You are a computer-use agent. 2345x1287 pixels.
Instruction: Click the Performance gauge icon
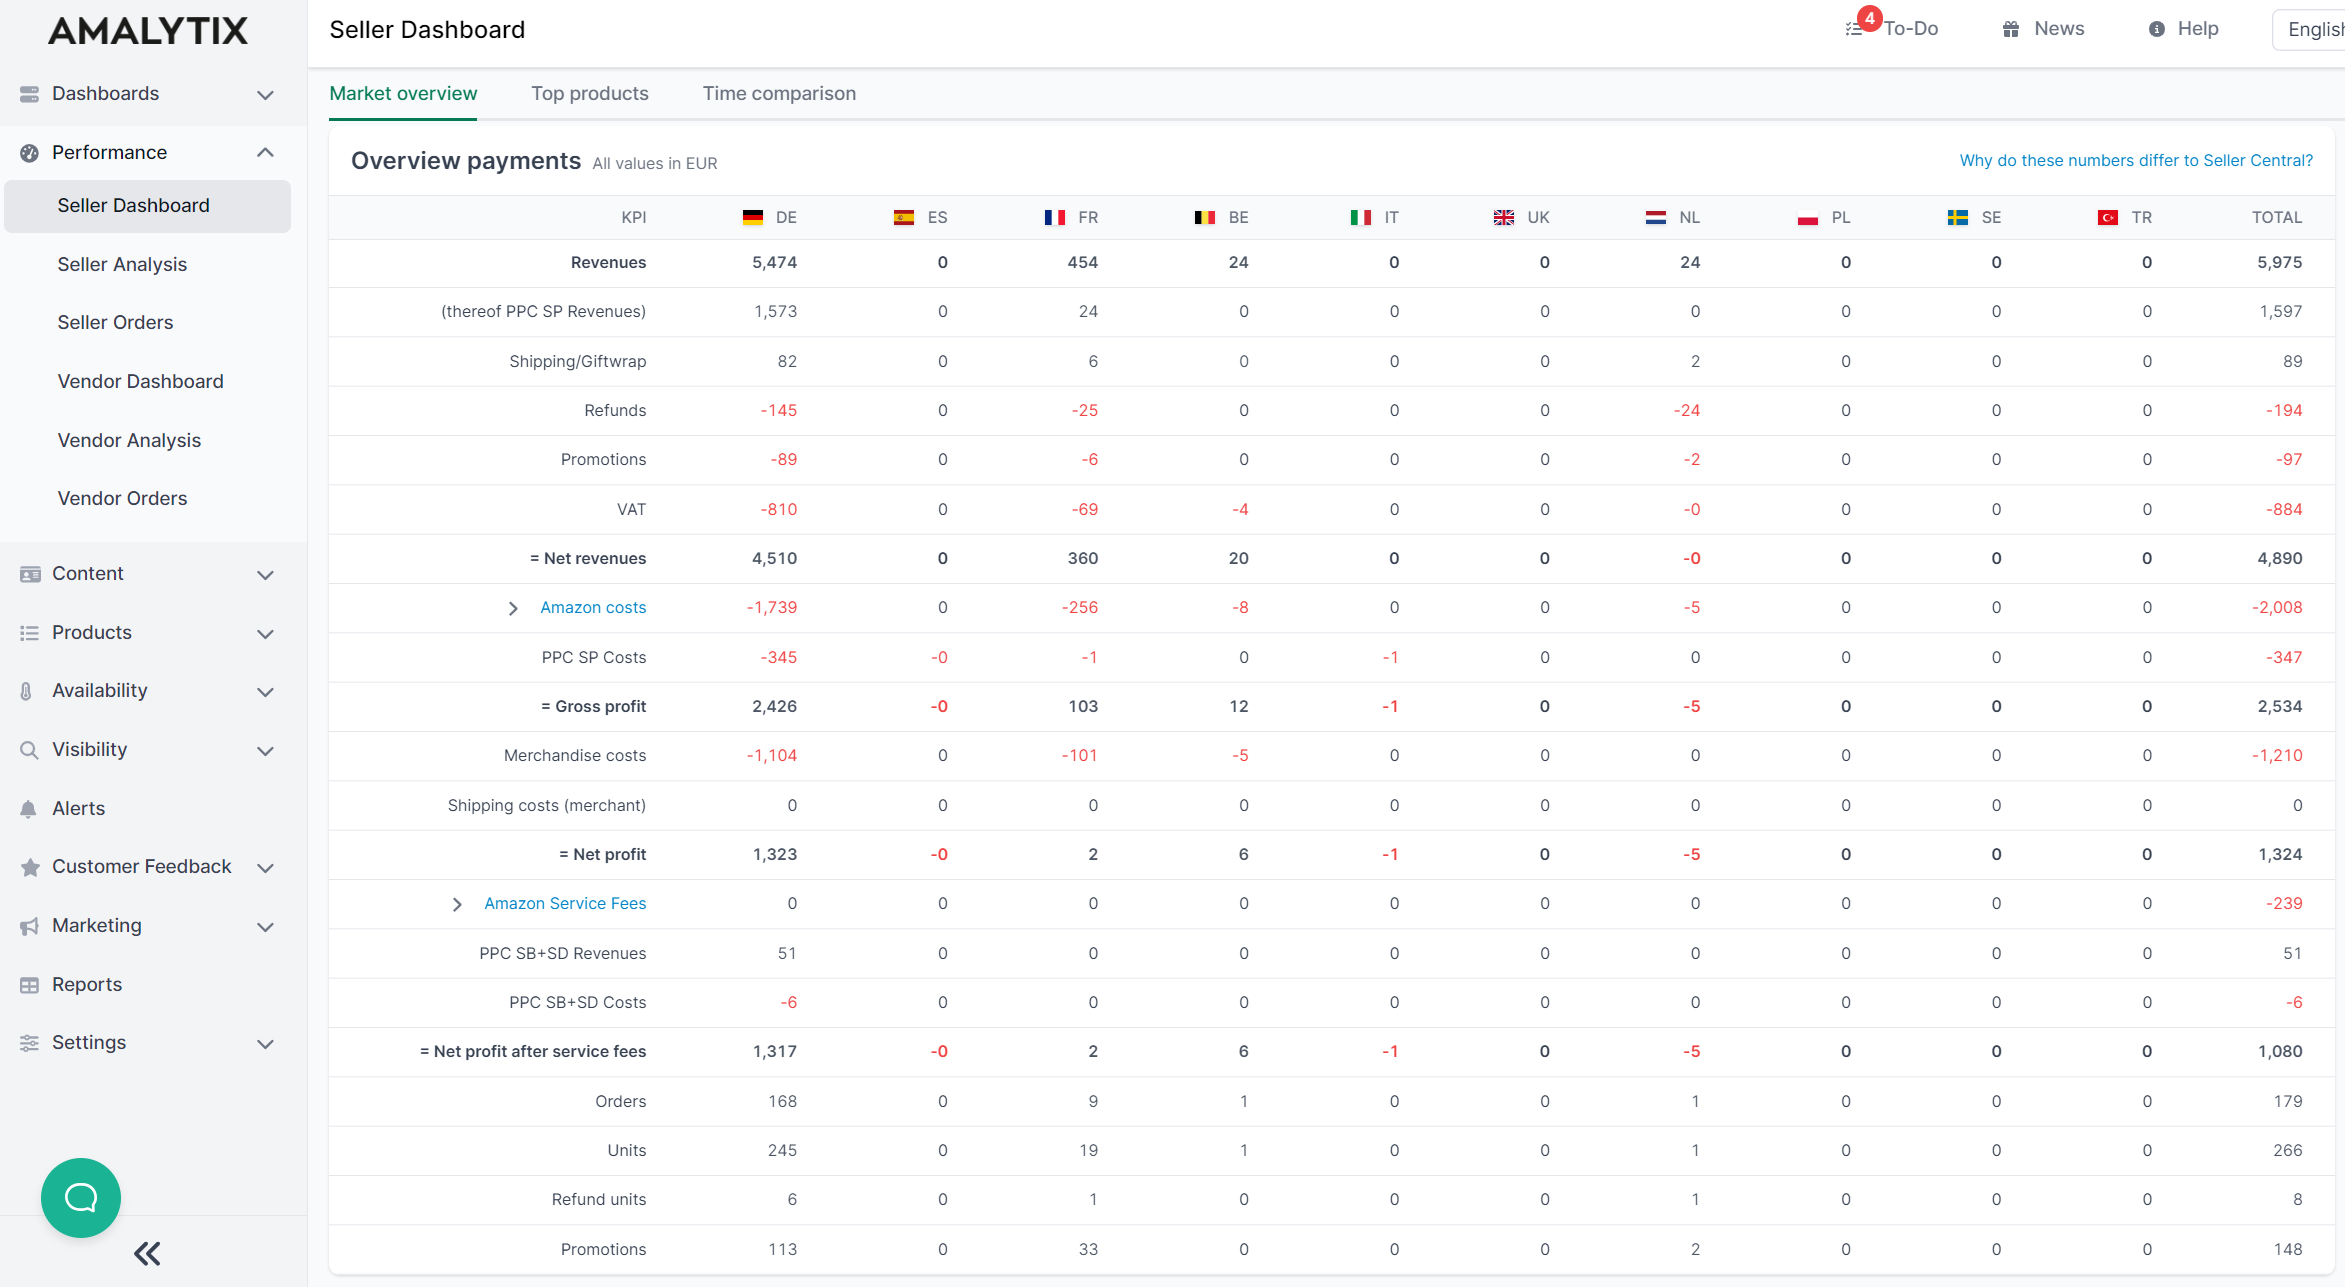click(30, 153)
